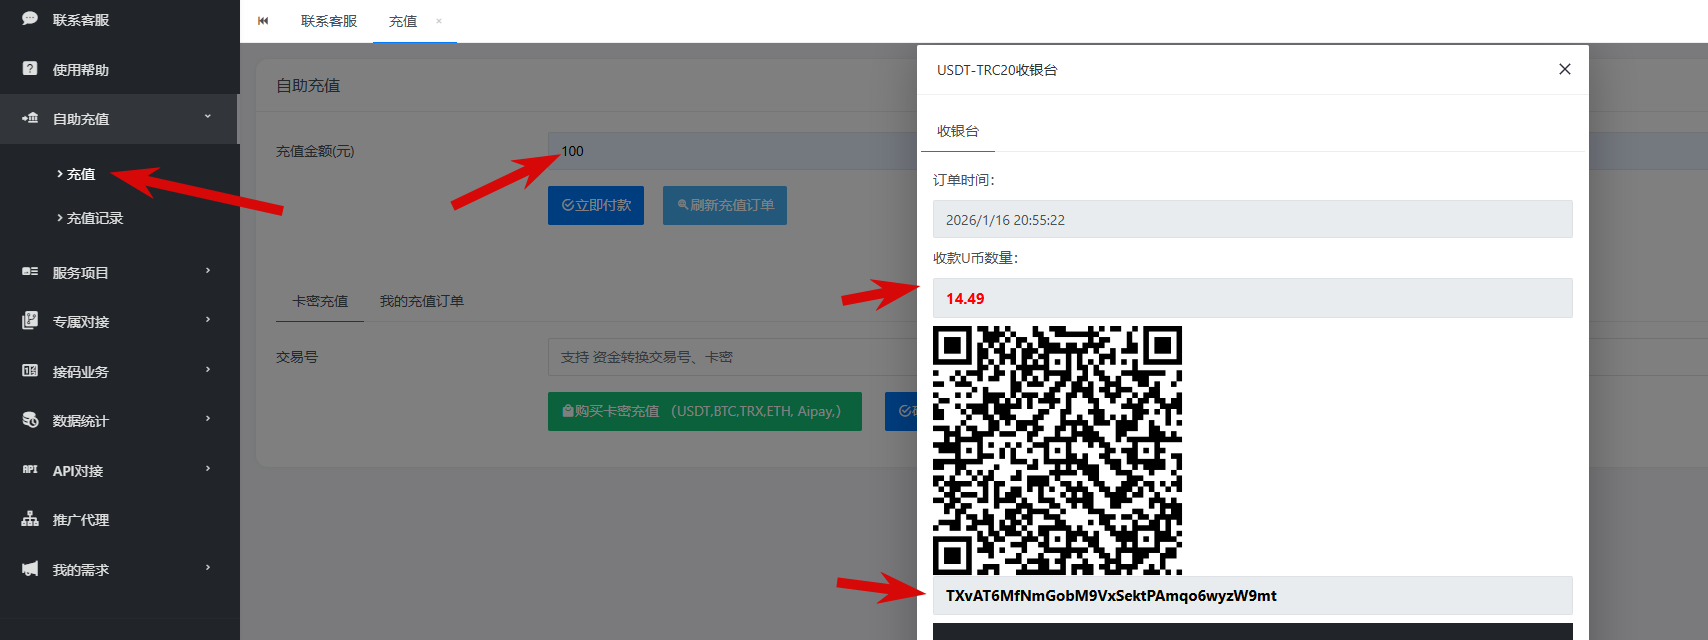Click the 联系客服 chat bubble icon in sidebar
This screenshot has height=640, width=1708.
(x=30, y=19)
